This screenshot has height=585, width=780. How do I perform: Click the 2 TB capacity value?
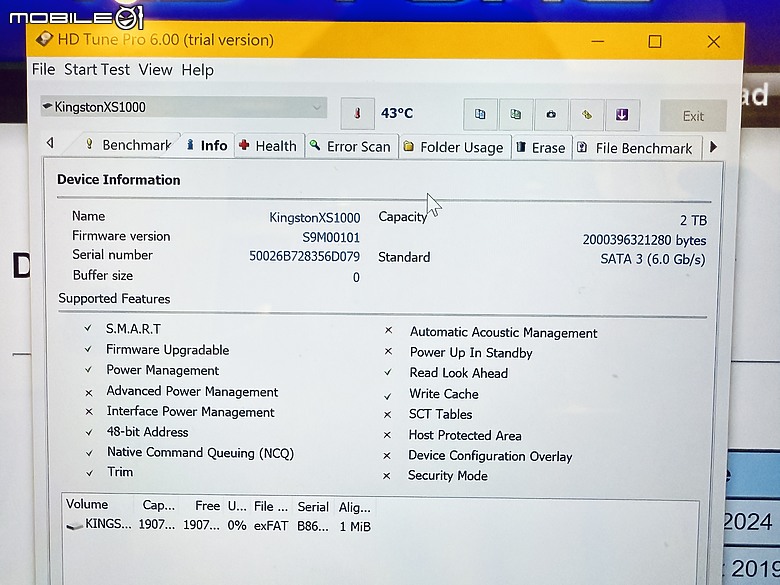(693, 220)
